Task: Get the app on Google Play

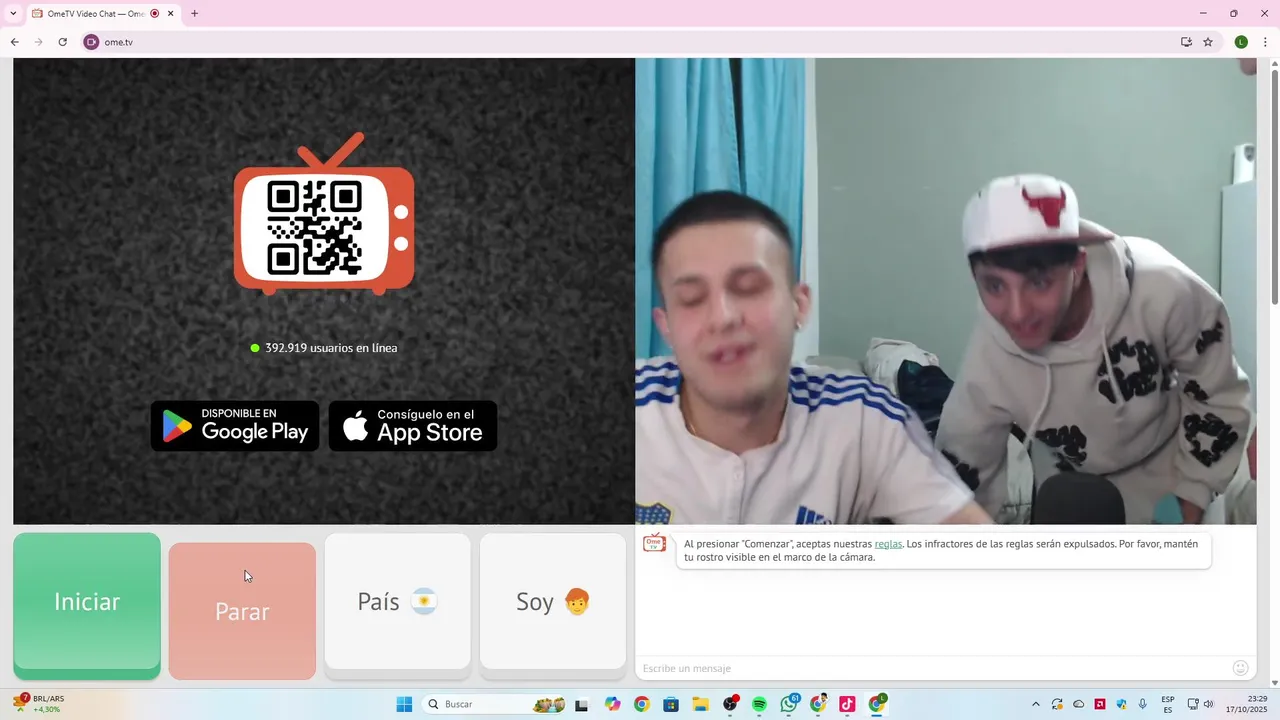Action: tap(235, 426)
